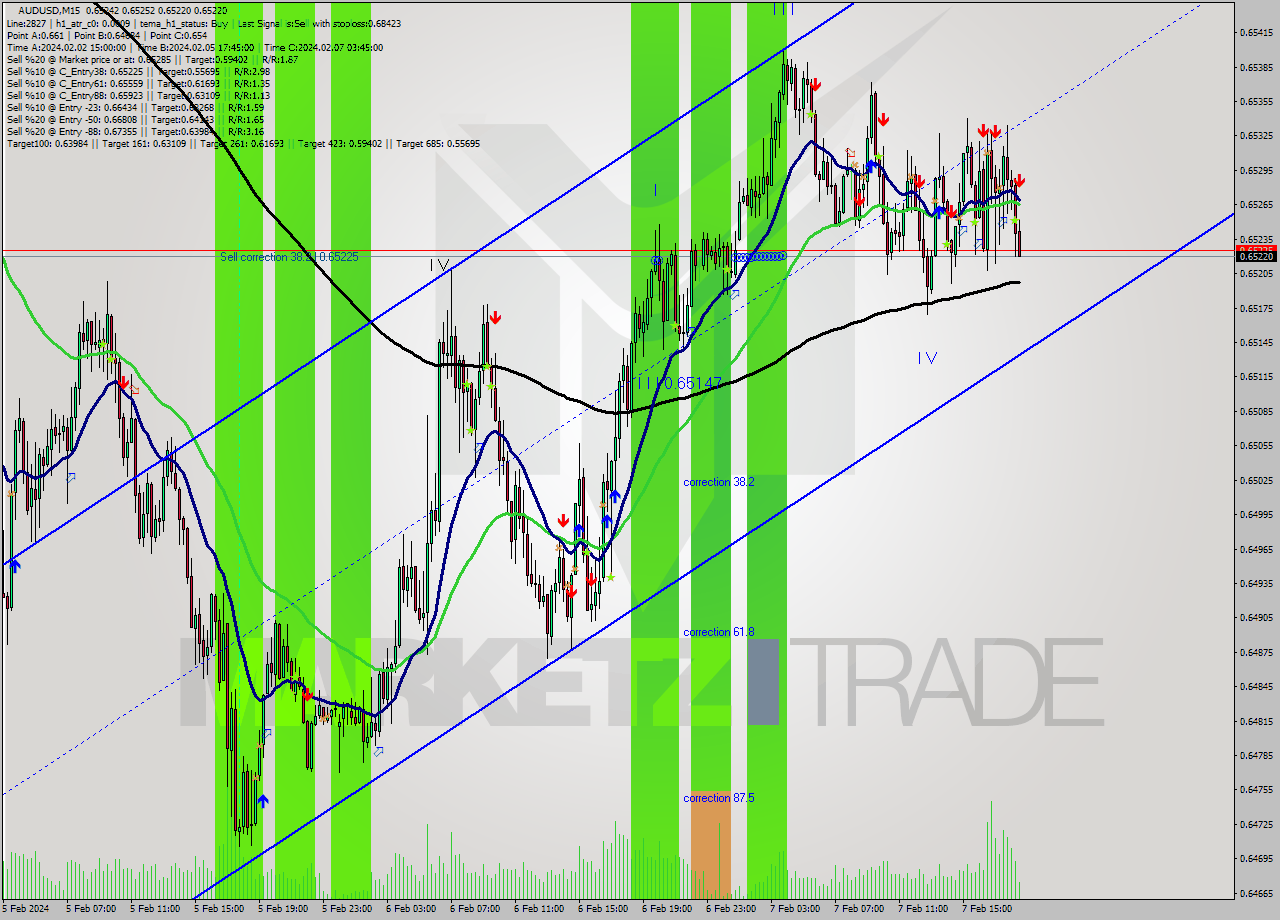Click the 'Sell correction 38.2 | 0.65225' label
This screenshot has height=920, width=1280.
point(289,257)
